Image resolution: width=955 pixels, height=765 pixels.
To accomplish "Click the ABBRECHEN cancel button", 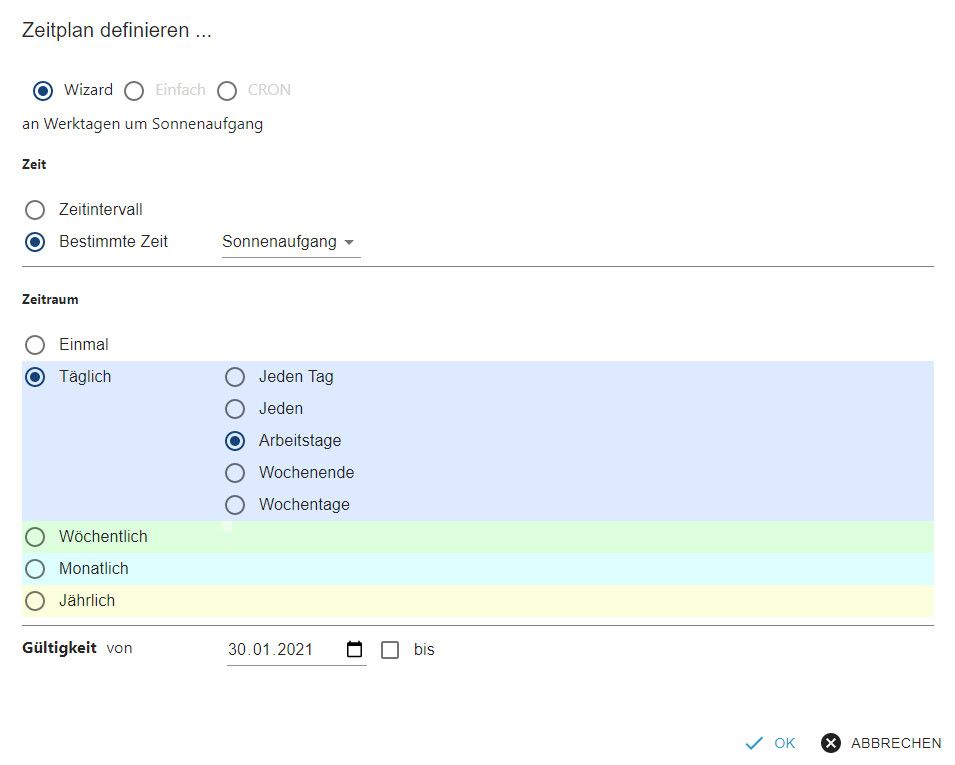I will point(881,743).
